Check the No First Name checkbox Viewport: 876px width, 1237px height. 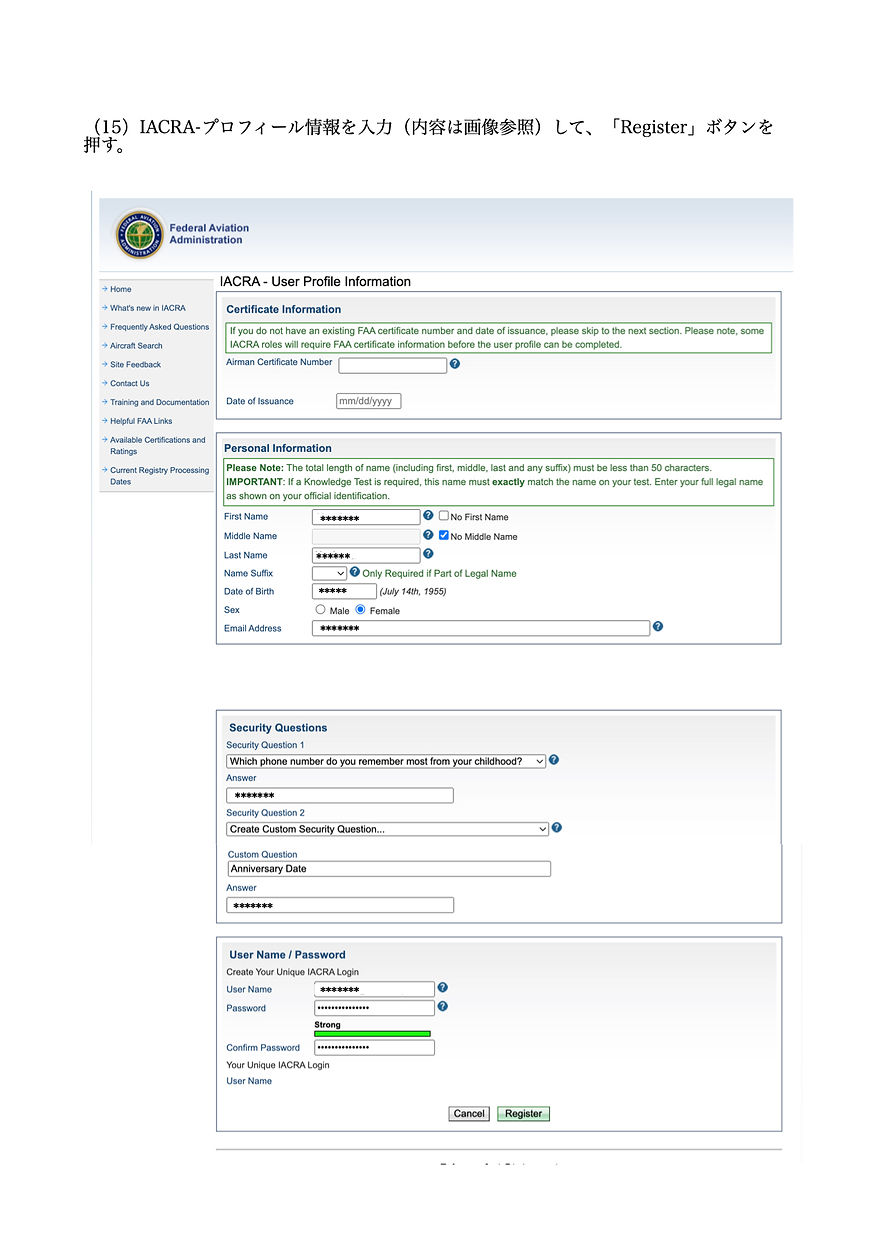pos(444,516)
